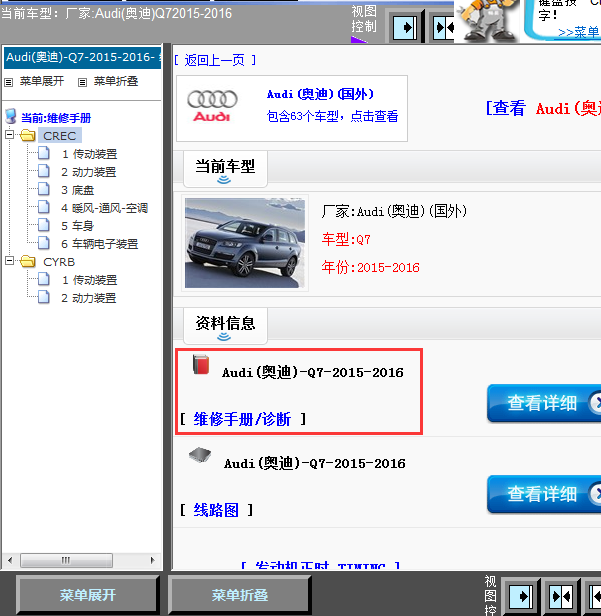The image size is (601, 616).
Task: Open CREC item 1 传动装置
Action: pos(90,154)
